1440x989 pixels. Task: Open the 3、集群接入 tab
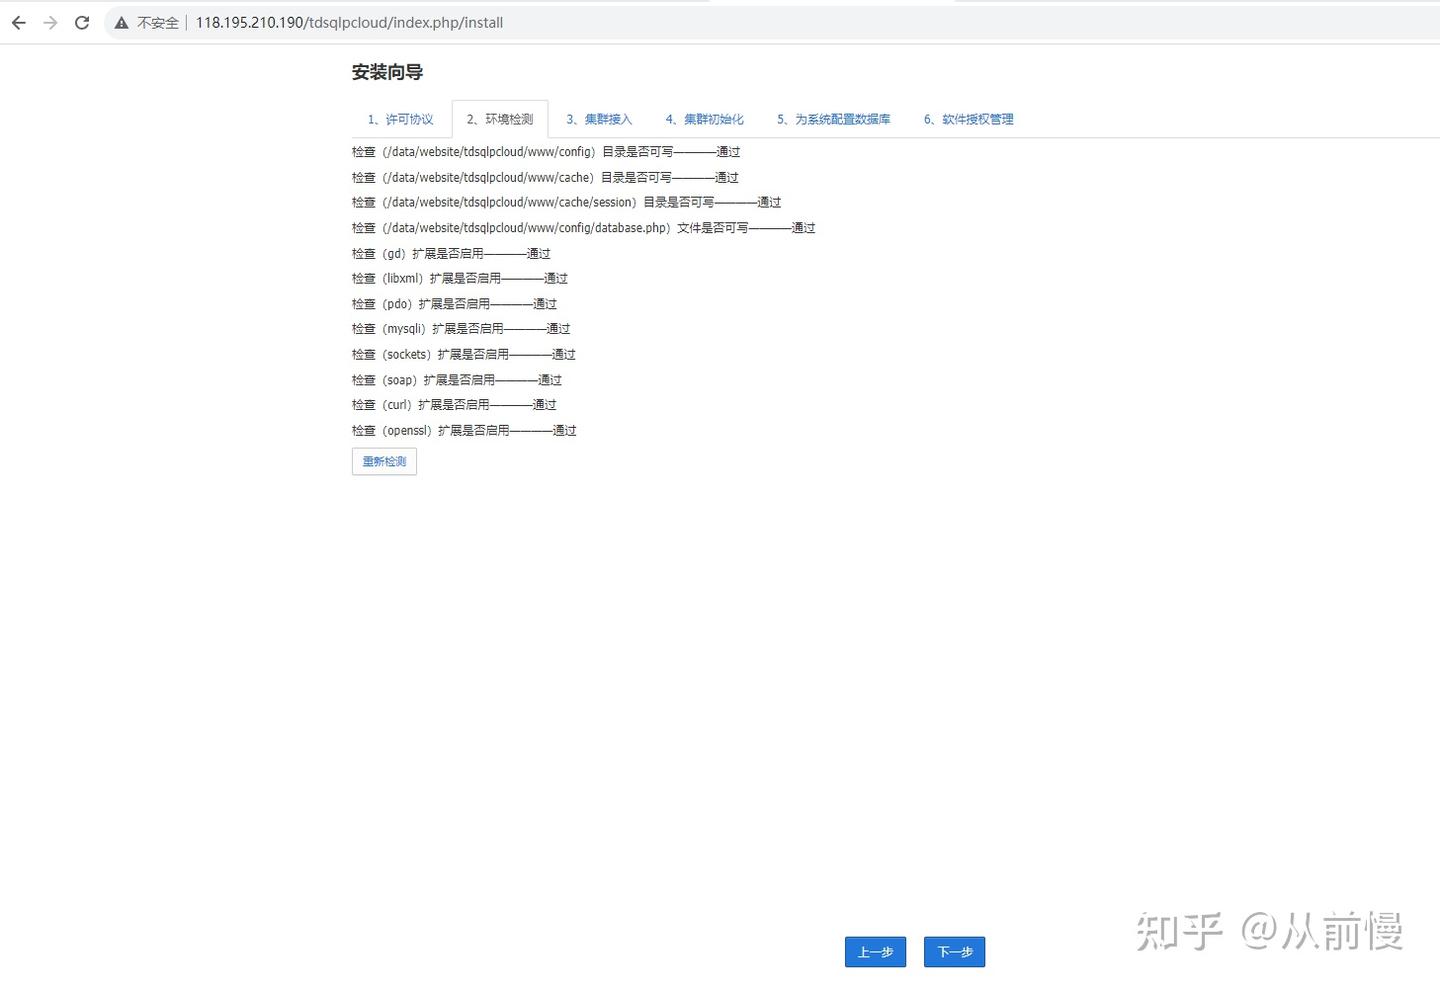click(x=598, y=118)
